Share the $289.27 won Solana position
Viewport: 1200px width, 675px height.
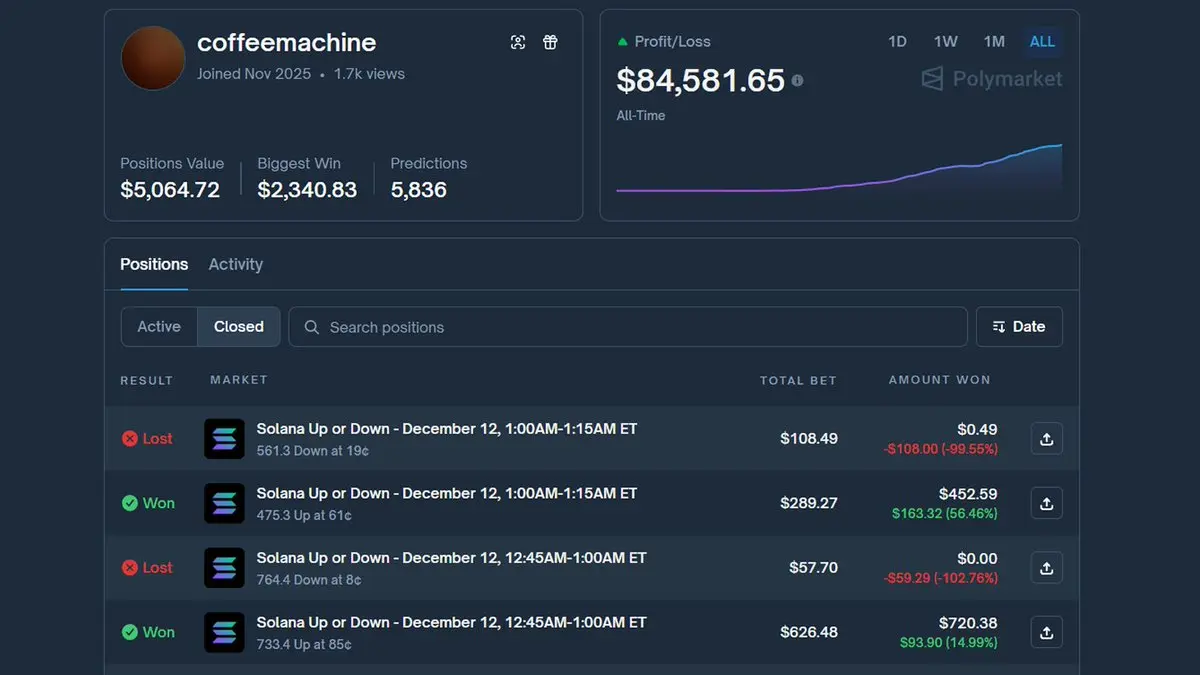coord(1046,503)
